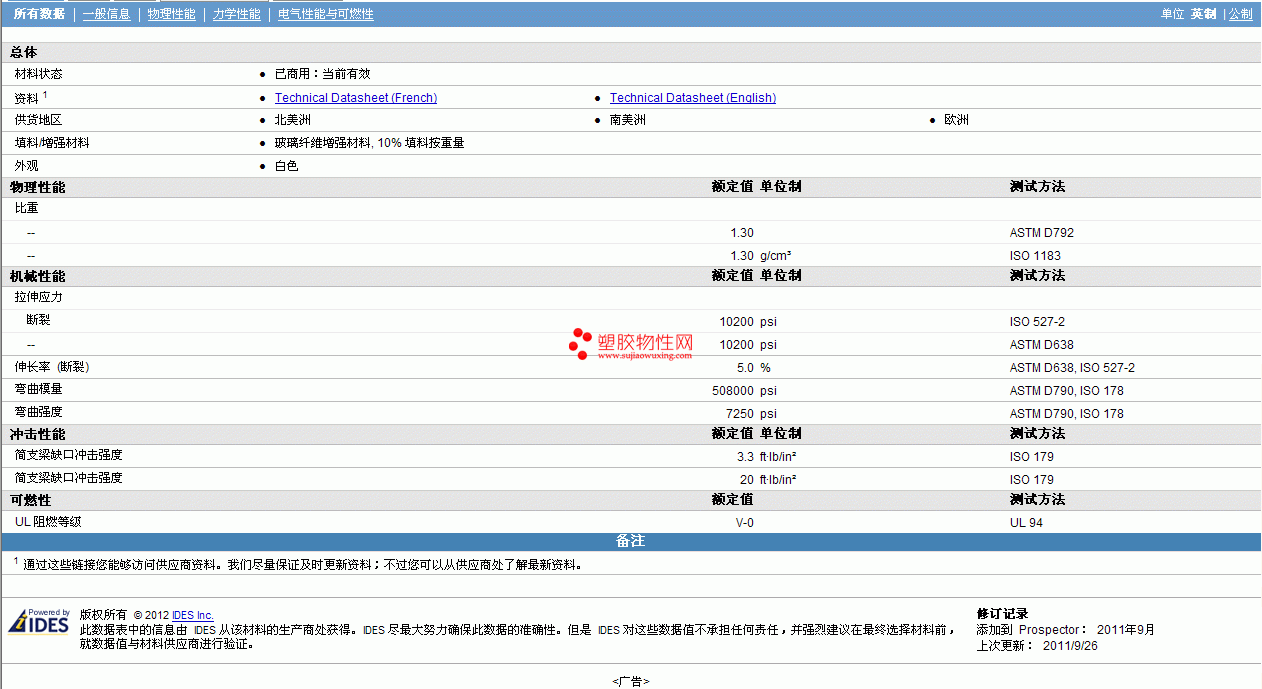Select the 拉伸应力 row label

coord(39,297)
